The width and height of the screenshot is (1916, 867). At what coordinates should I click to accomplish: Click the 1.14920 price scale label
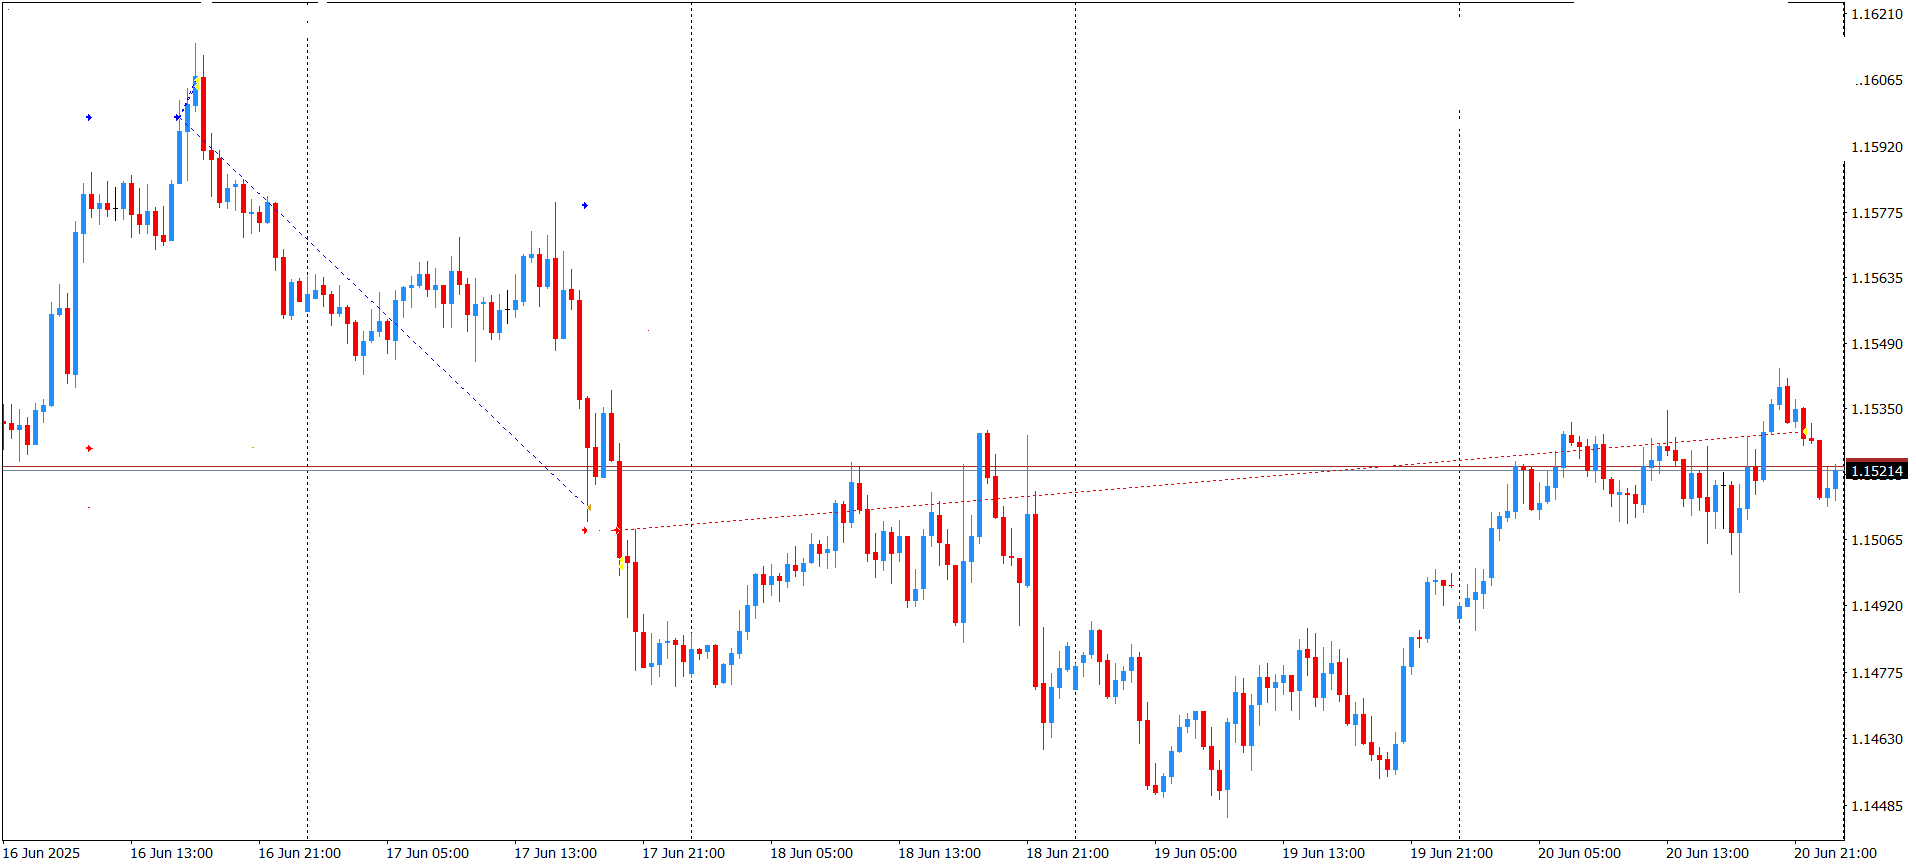click(x=1877, y=606)
